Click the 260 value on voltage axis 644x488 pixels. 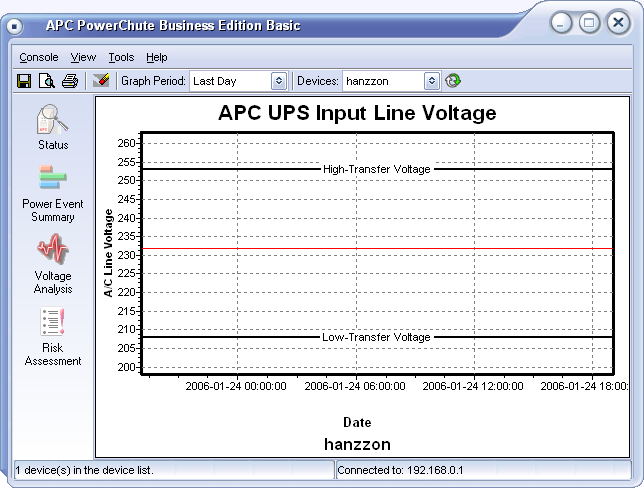(126, 143)
